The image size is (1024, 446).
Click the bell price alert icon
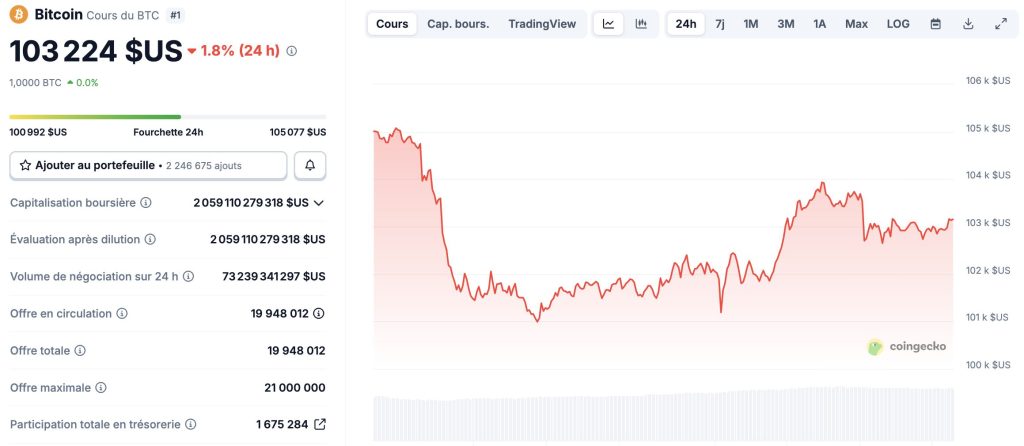(311, 165)
